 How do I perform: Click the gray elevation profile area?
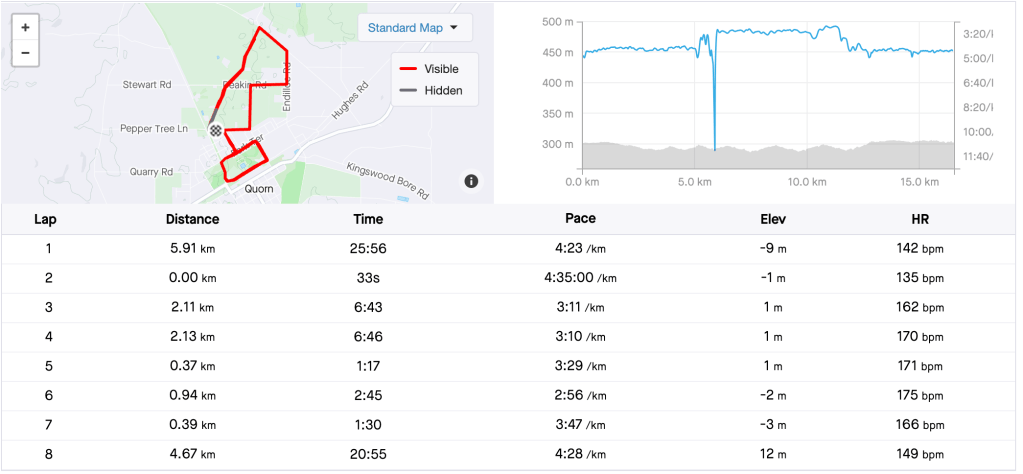[x=800, y=158]
